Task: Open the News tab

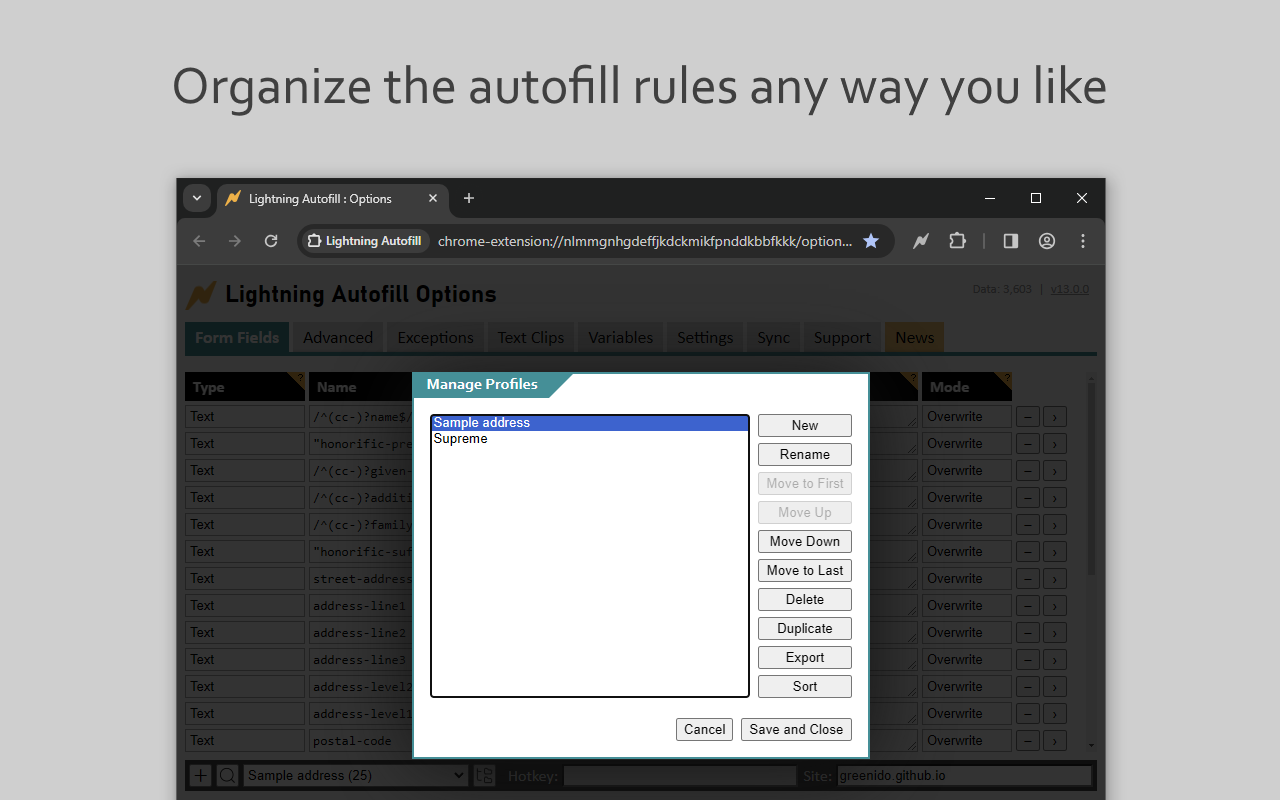Action: (914, 337)
